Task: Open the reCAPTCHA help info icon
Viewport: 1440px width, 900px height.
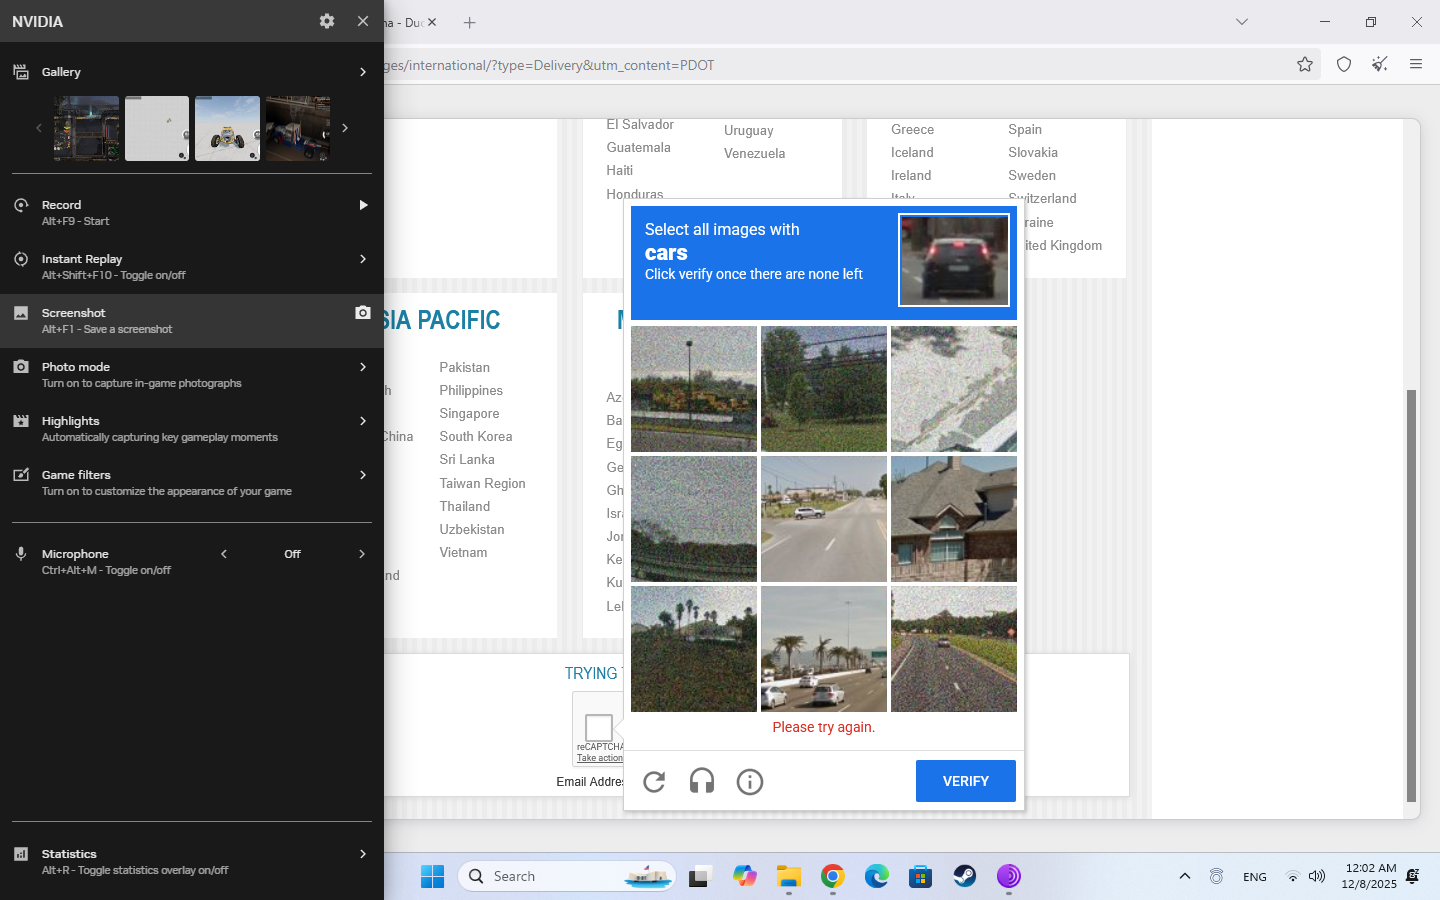Action: (750, 782)
